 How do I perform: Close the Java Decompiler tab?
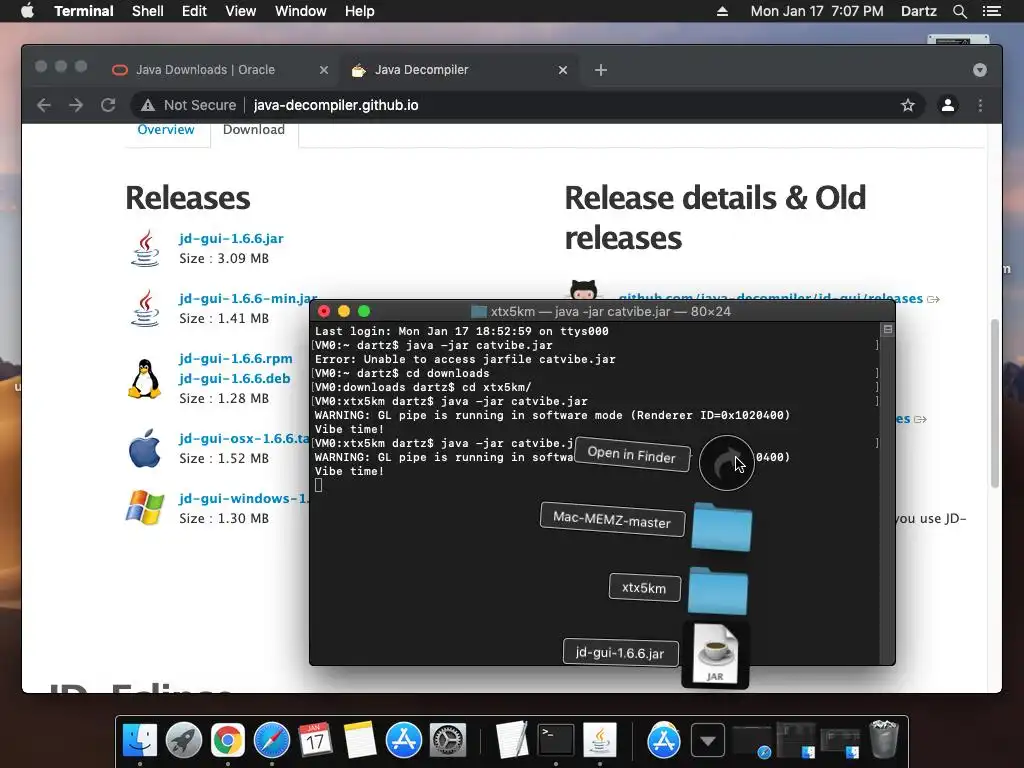pos(563,70)
